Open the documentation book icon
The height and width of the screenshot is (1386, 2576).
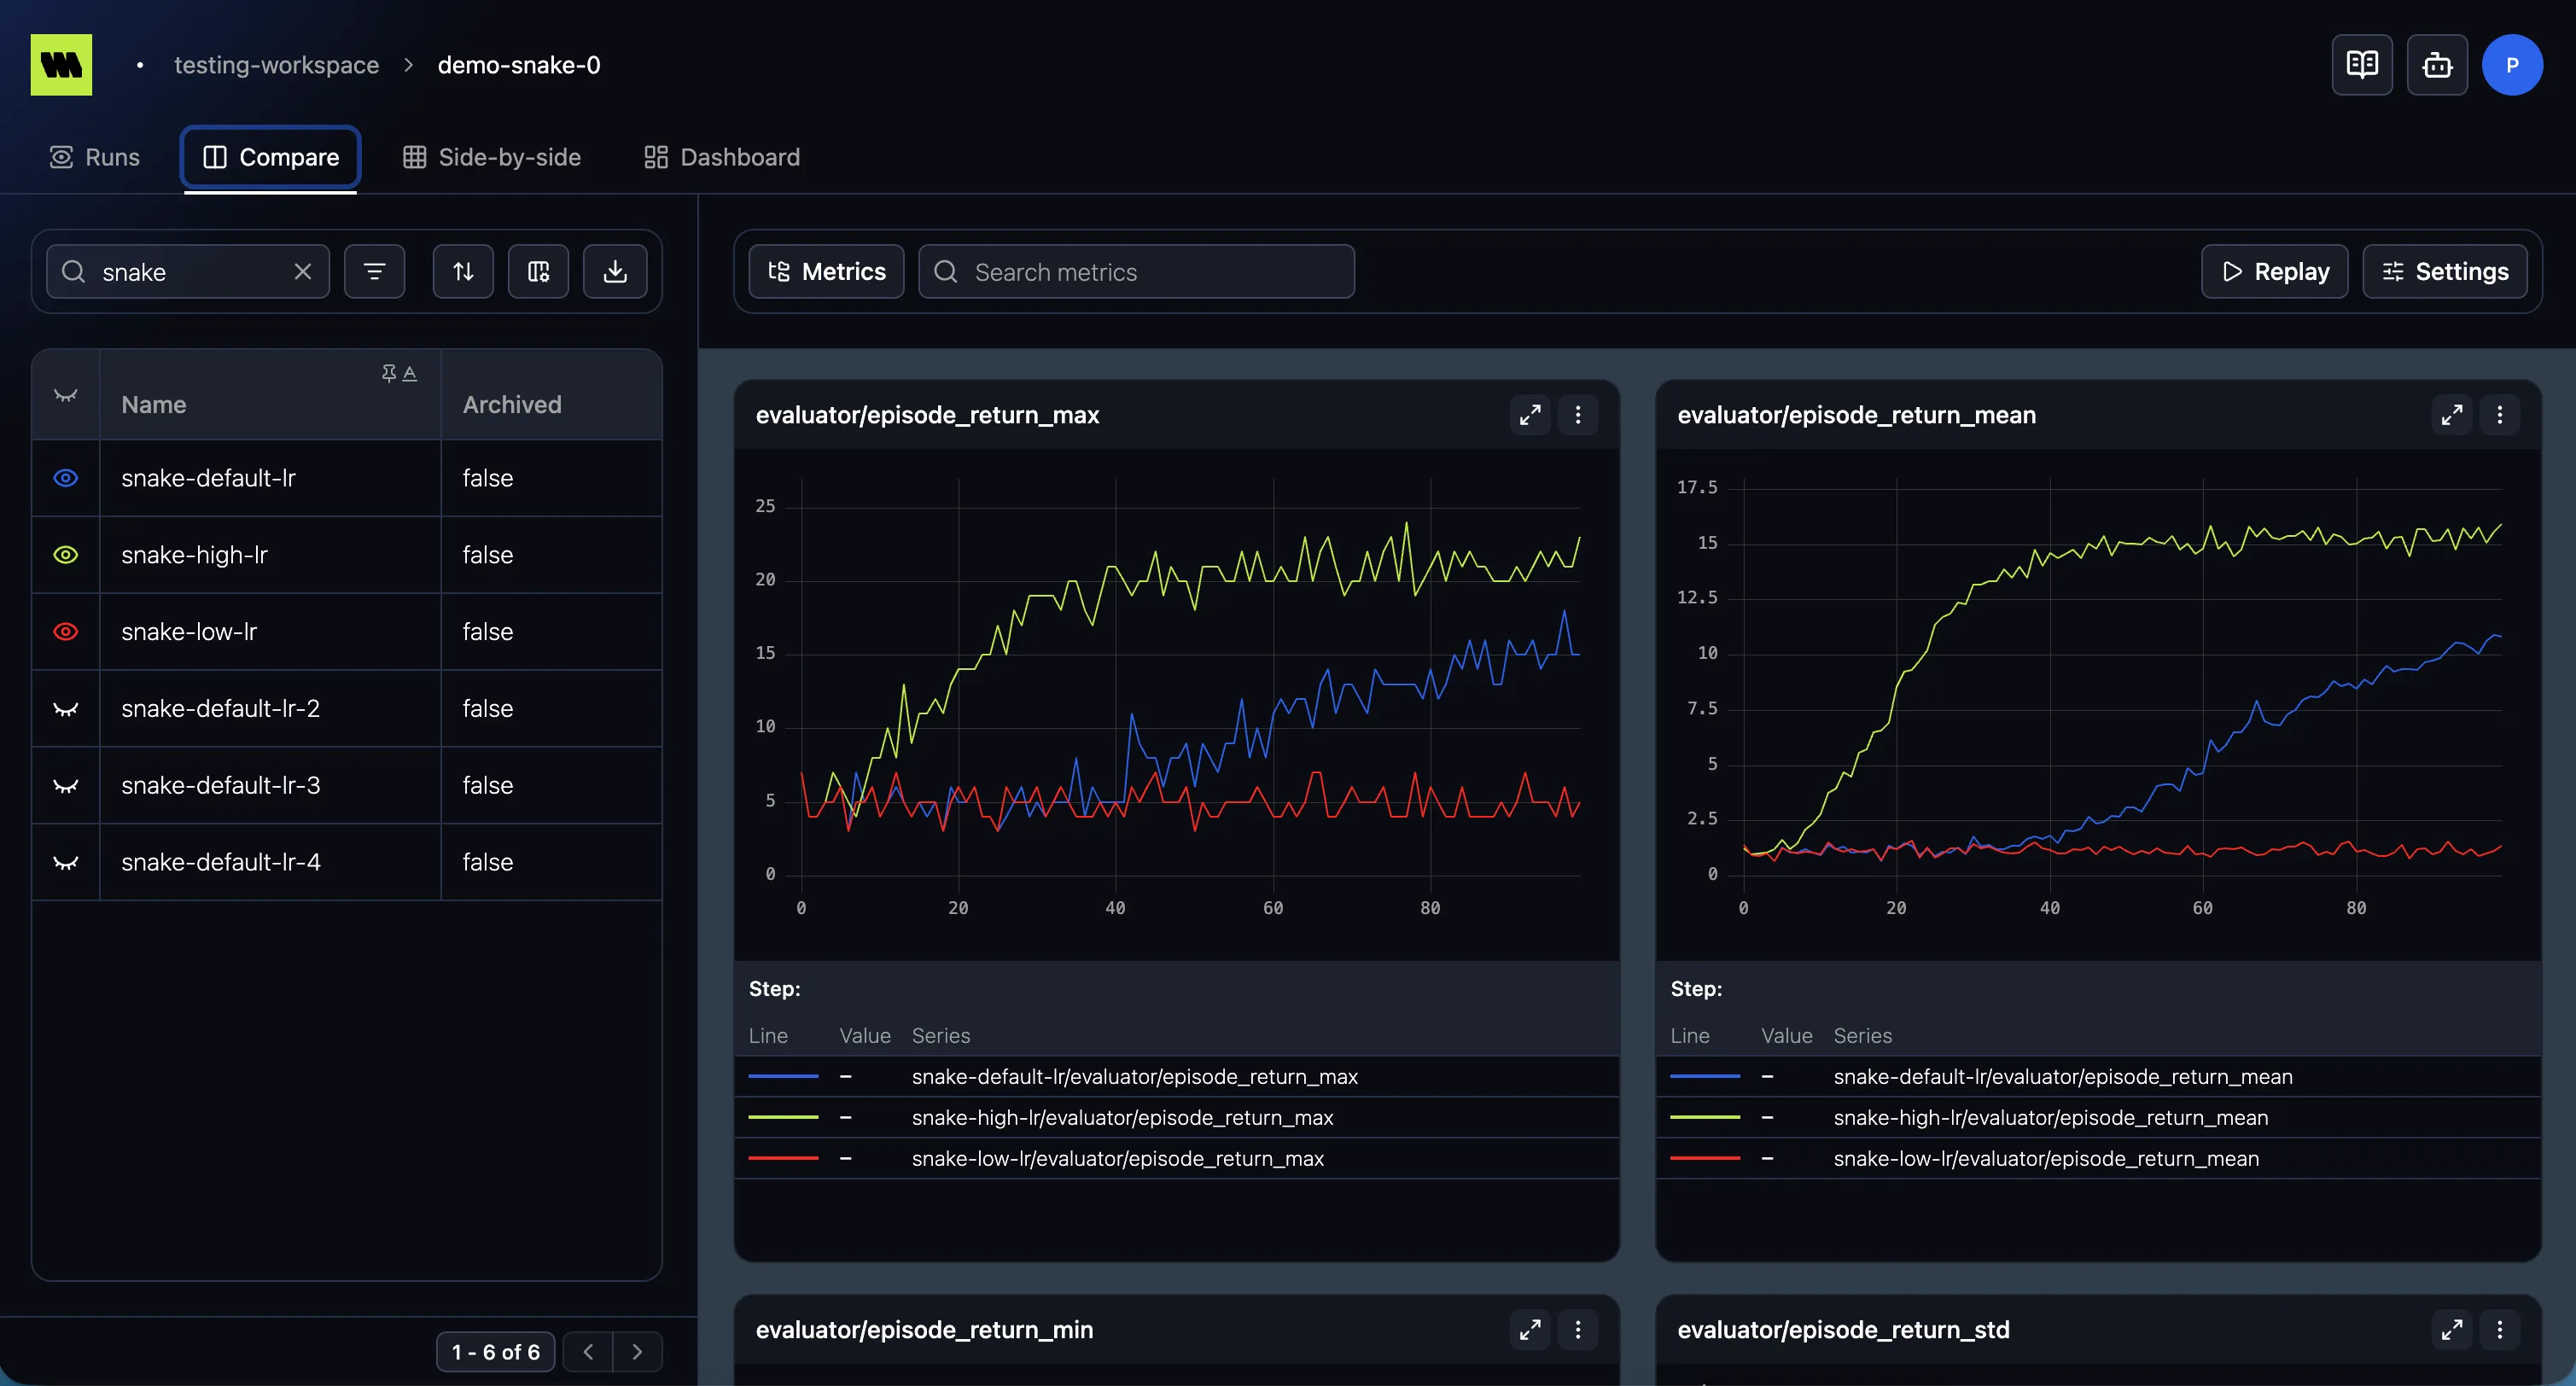point(2362,65)
